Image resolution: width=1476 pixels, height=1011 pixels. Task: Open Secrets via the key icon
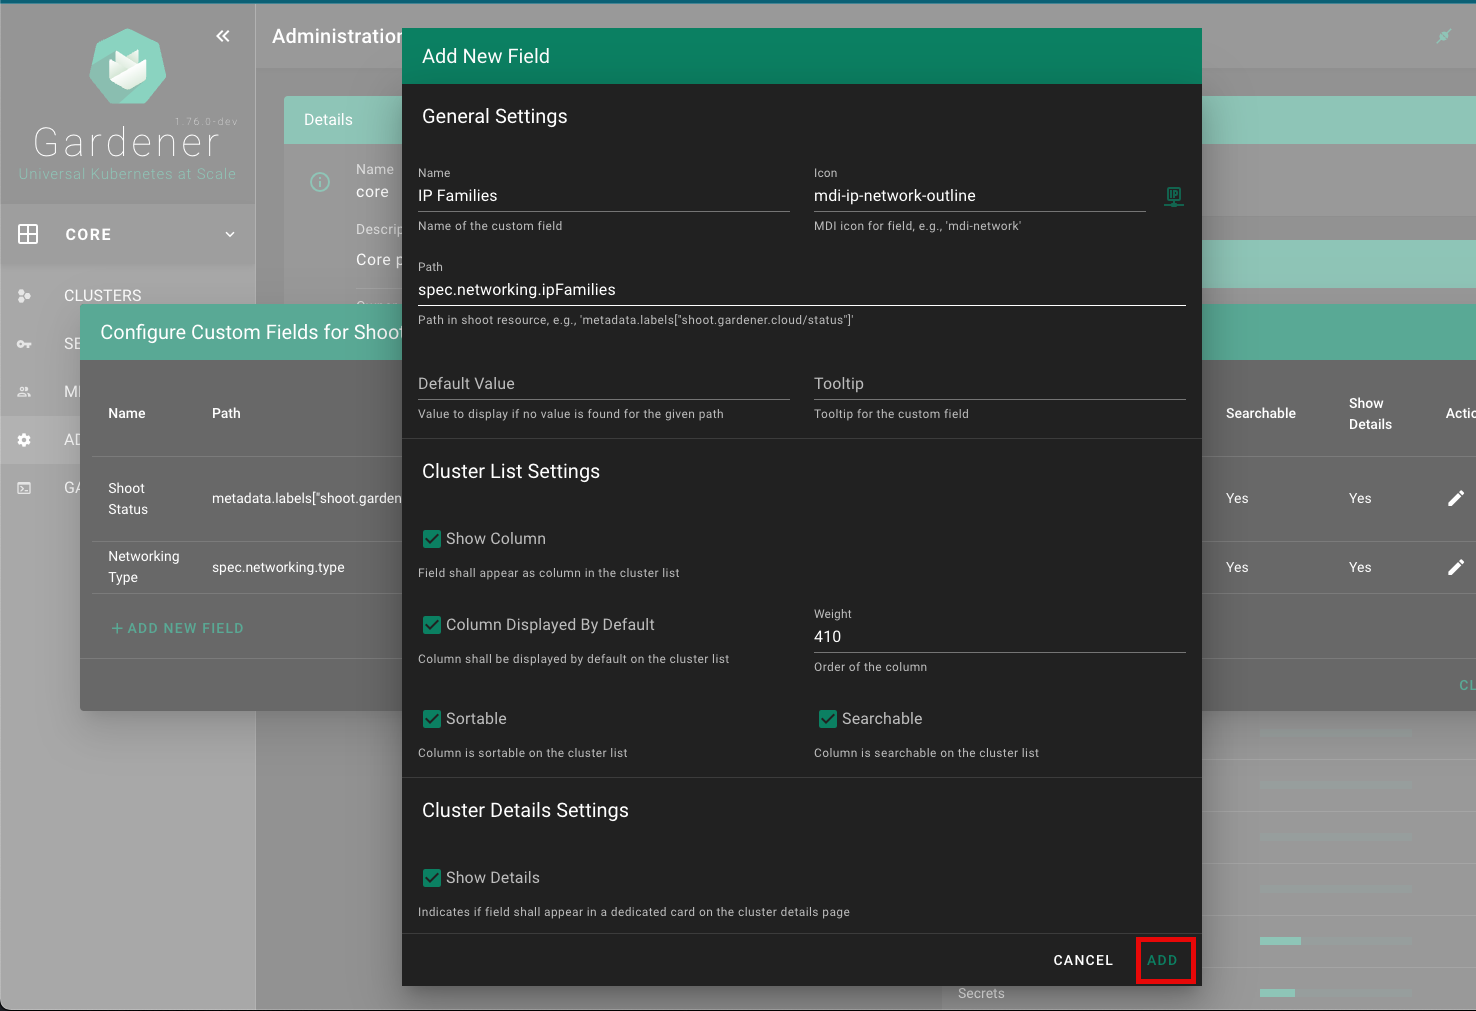point(25,344)
